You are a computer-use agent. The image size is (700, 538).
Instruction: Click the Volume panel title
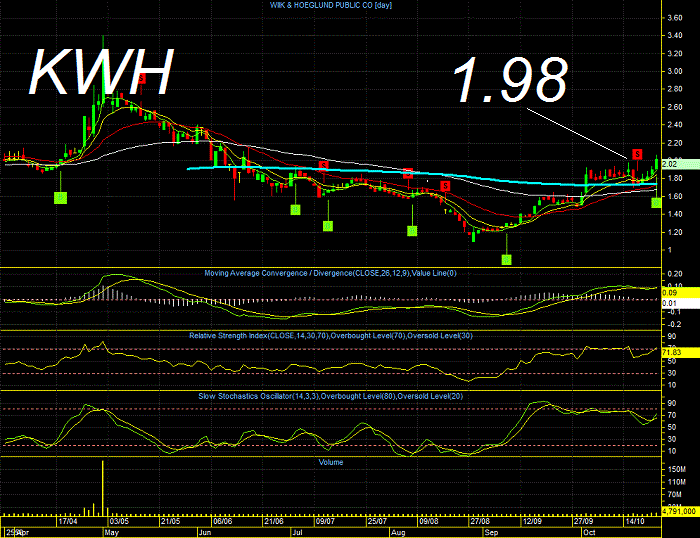click(x=331, y=462)
